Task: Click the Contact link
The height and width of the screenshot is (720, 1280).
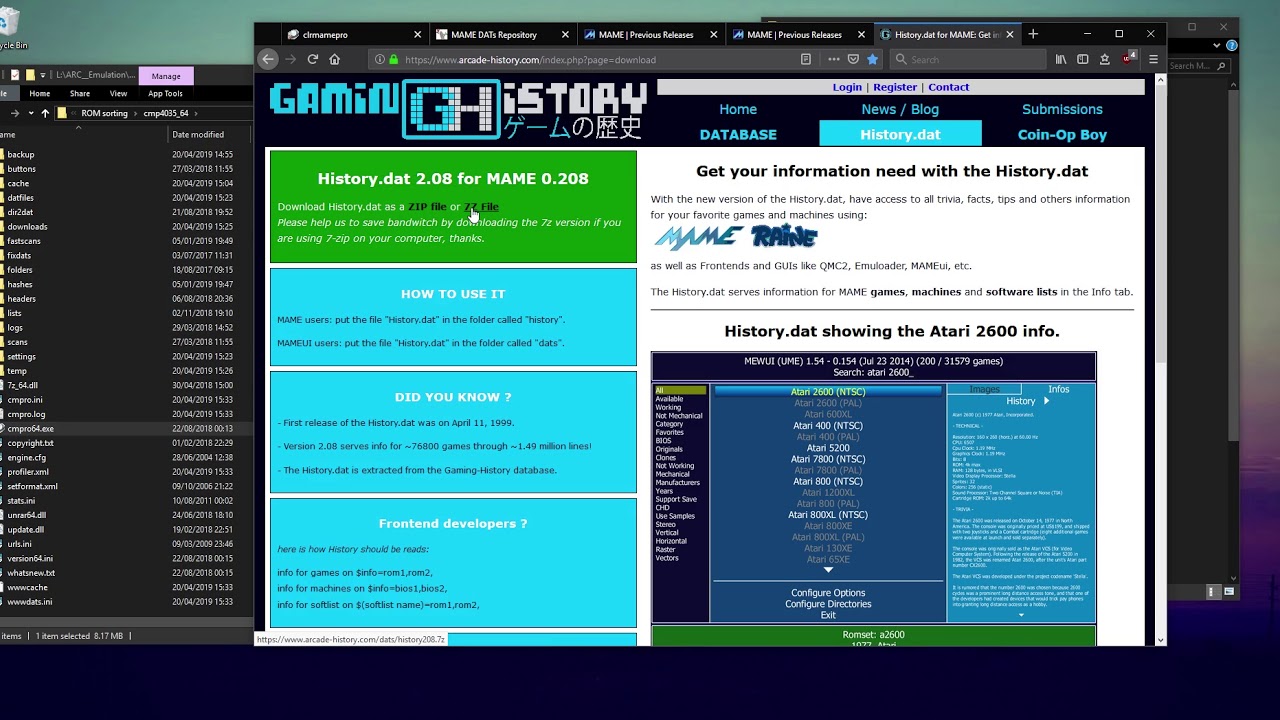Action: pos(949,87)
